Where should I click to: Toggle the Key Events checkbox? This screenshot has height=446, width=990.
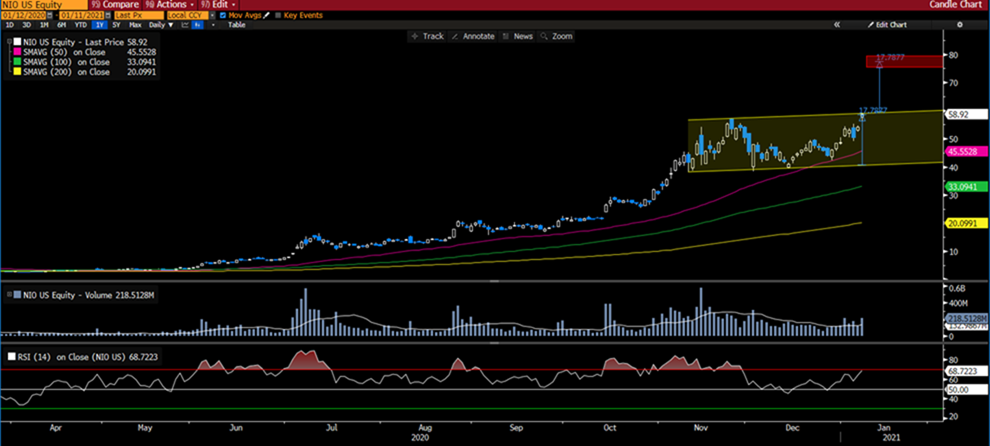(278, 15)
